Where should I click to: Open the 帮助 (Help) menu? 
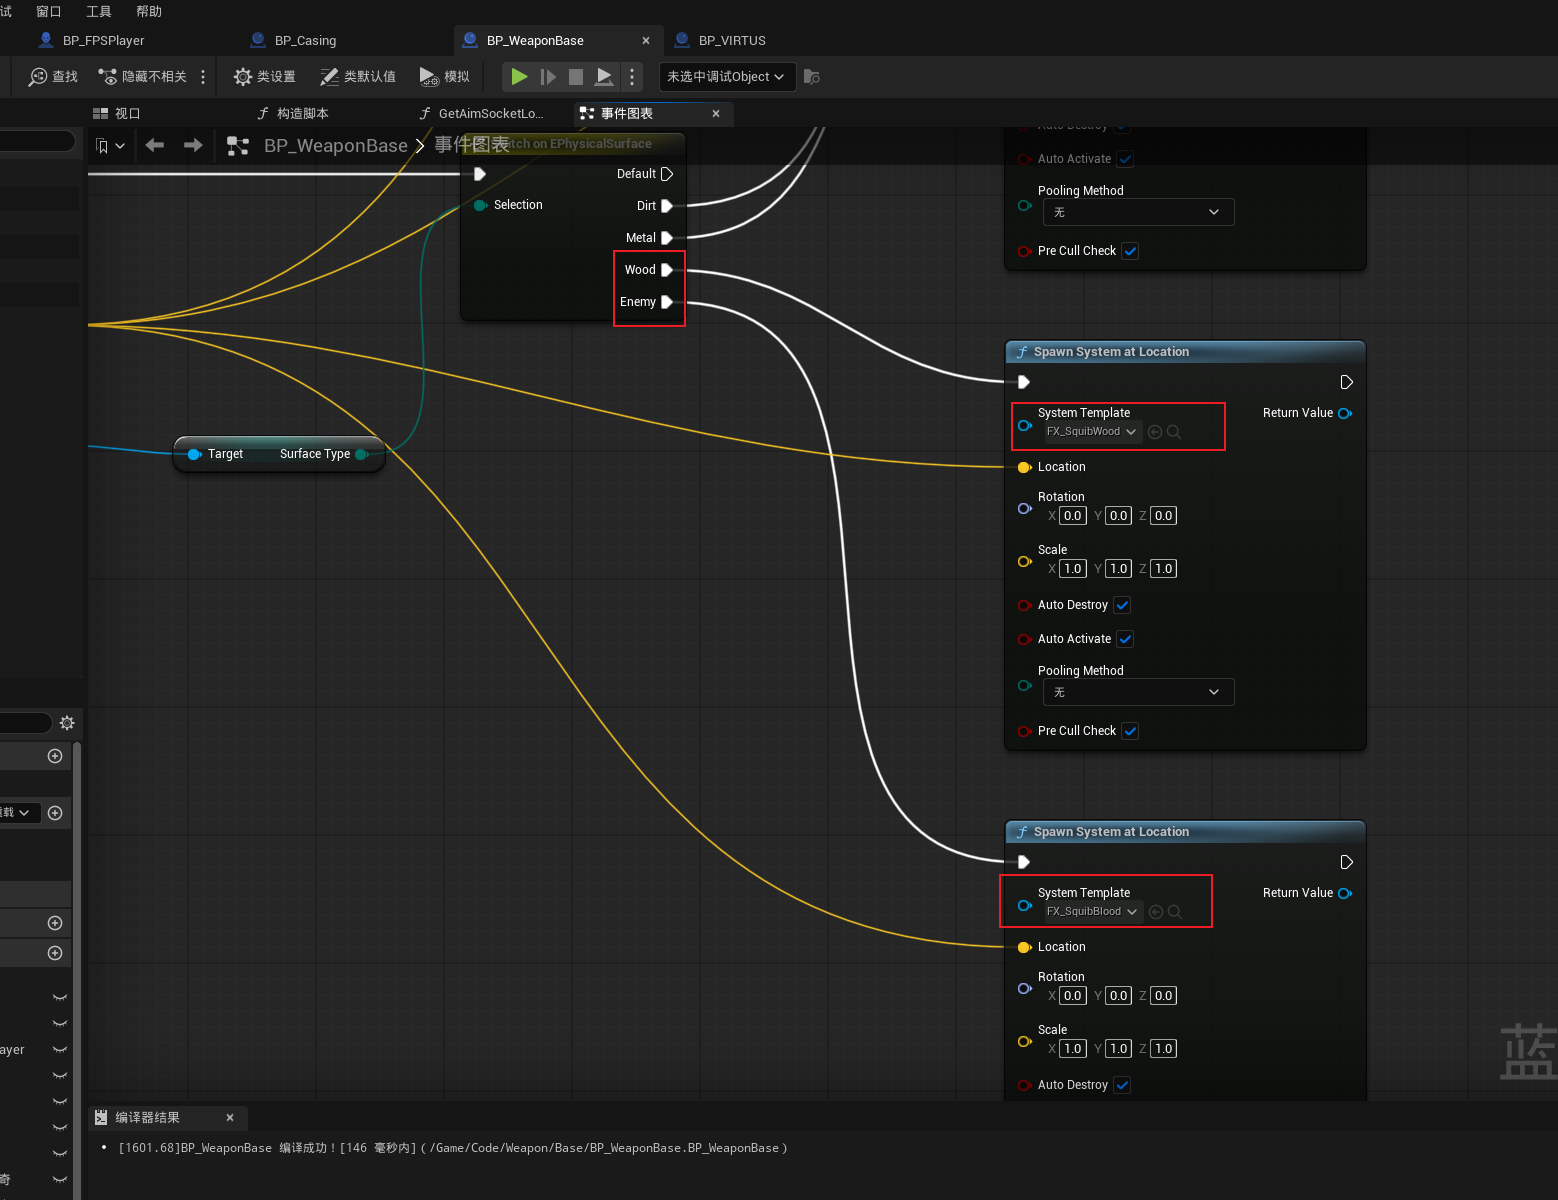point(149,12)
